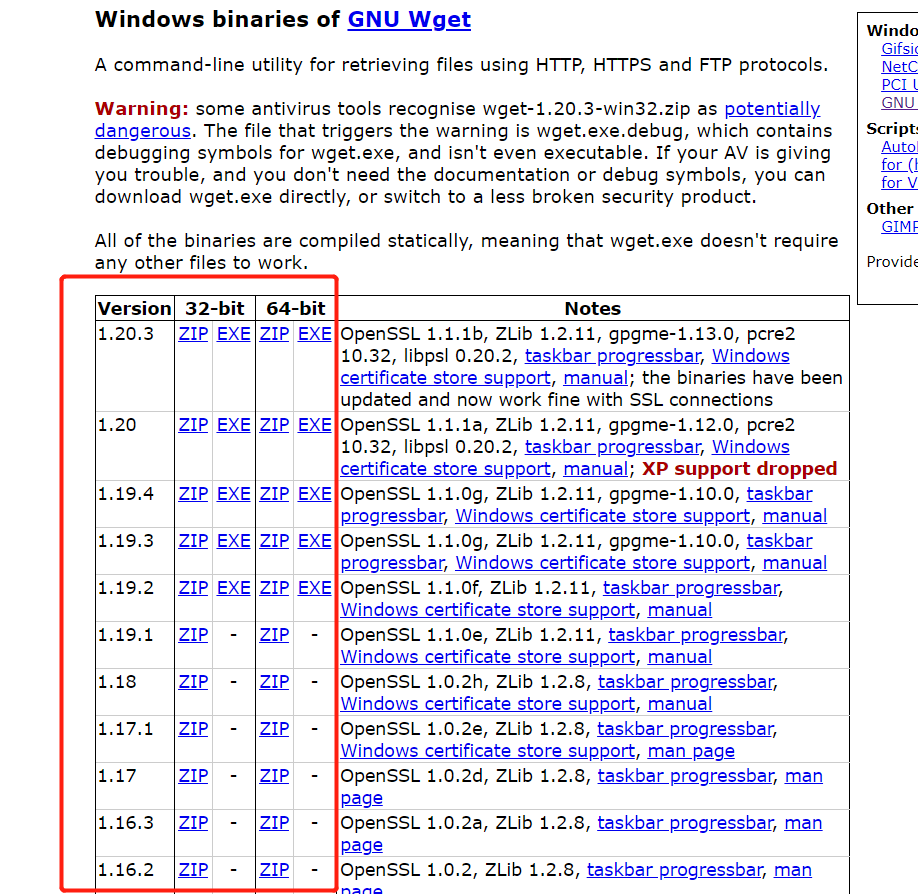Open Windows certificate store support link for 1.19.3

[x=602, y=563]
